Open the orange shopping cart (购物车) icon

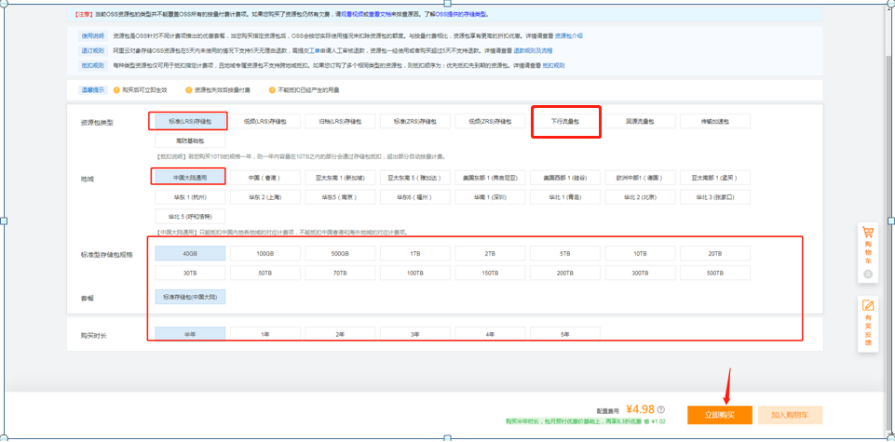868,232
